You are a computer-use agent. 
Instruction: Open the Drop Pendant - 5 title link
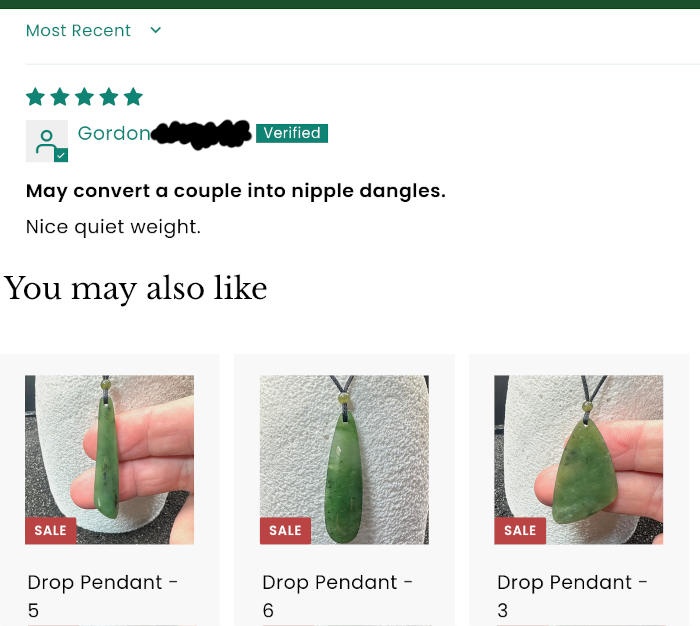[103, 596]
